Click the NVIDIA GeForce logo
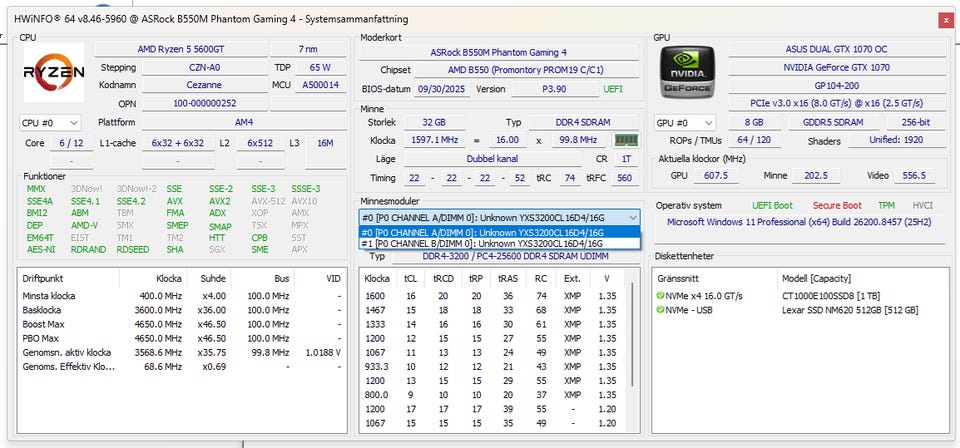This screenshot has width=960, height=448. coord(688,72)
